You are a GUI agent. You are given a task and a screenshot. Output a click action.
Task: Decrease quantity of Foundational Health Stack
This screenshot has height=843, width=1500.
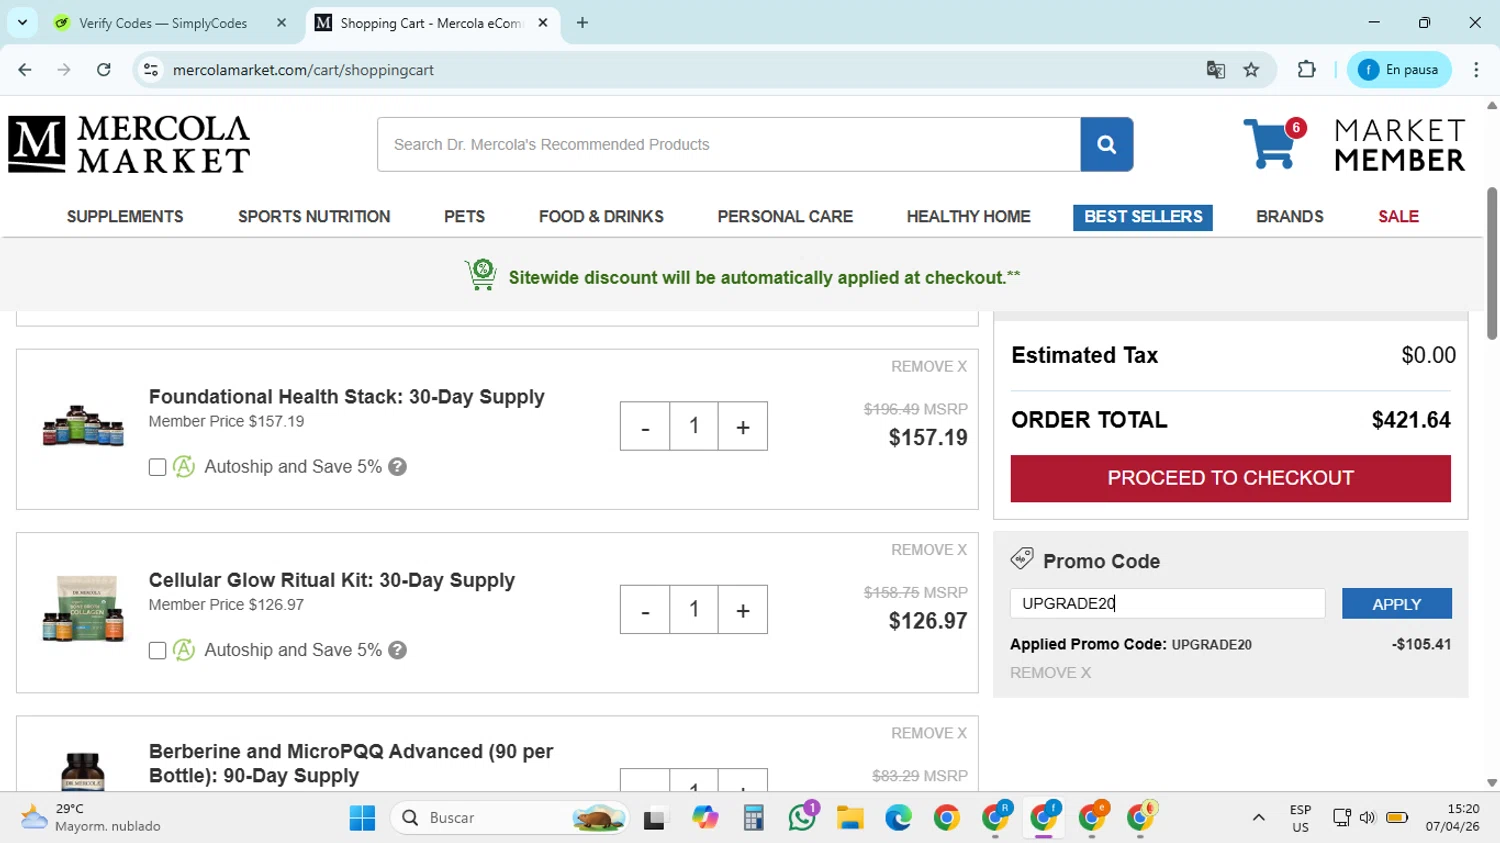point(645,426)
